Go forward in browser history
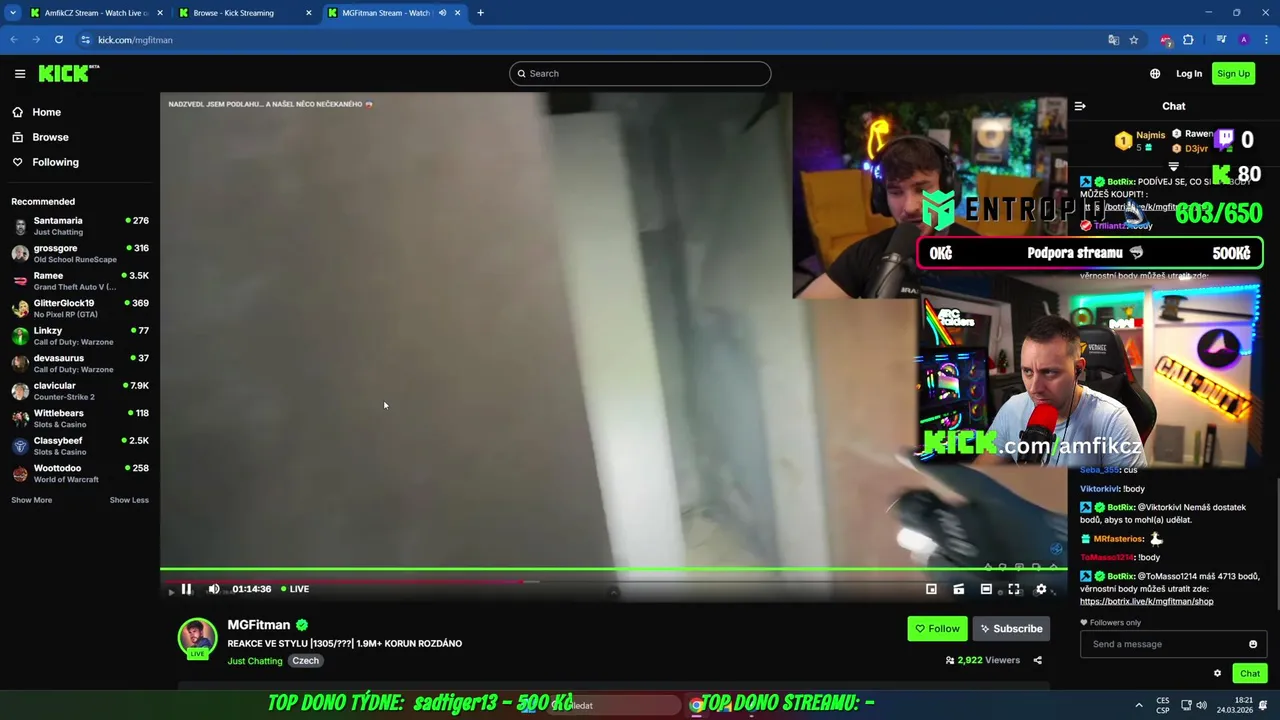 click(36, 40)
